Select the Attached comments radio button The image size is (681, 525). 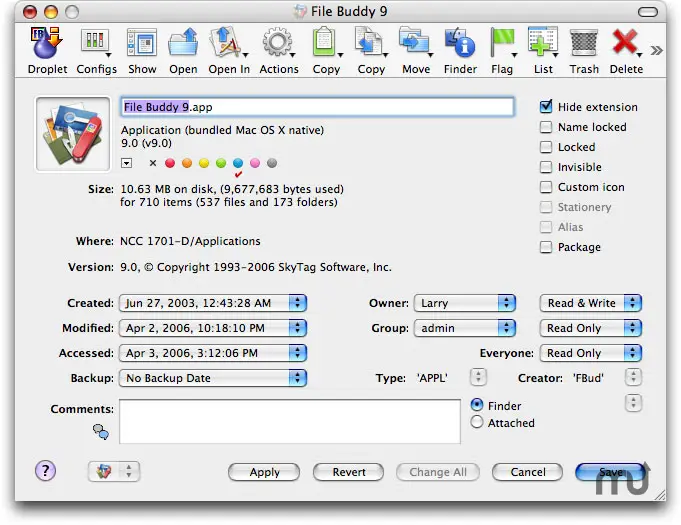click(477, 422)
